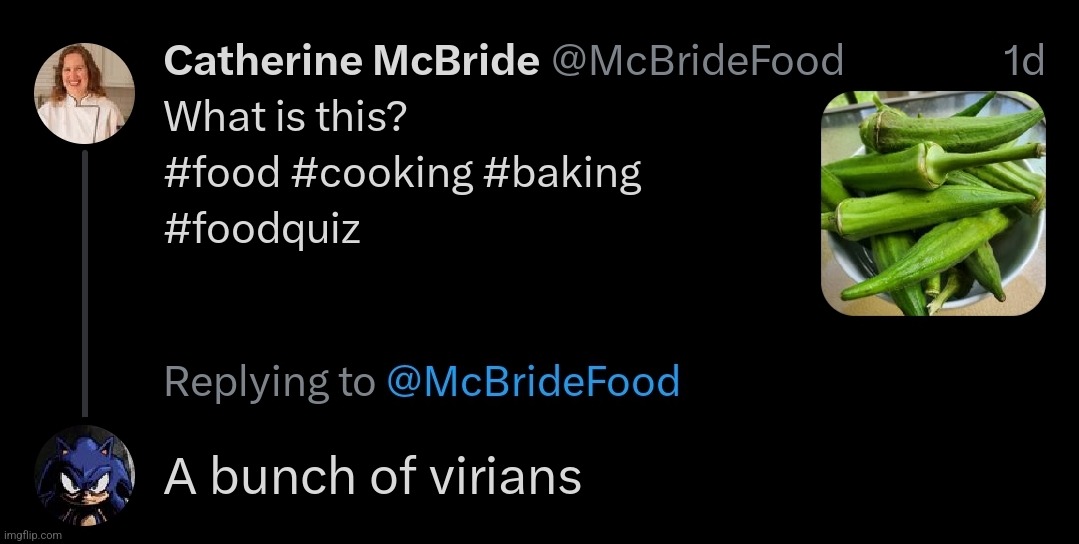
Task: Select the reply text "A bunch of virians"
Action: point(372,477)
